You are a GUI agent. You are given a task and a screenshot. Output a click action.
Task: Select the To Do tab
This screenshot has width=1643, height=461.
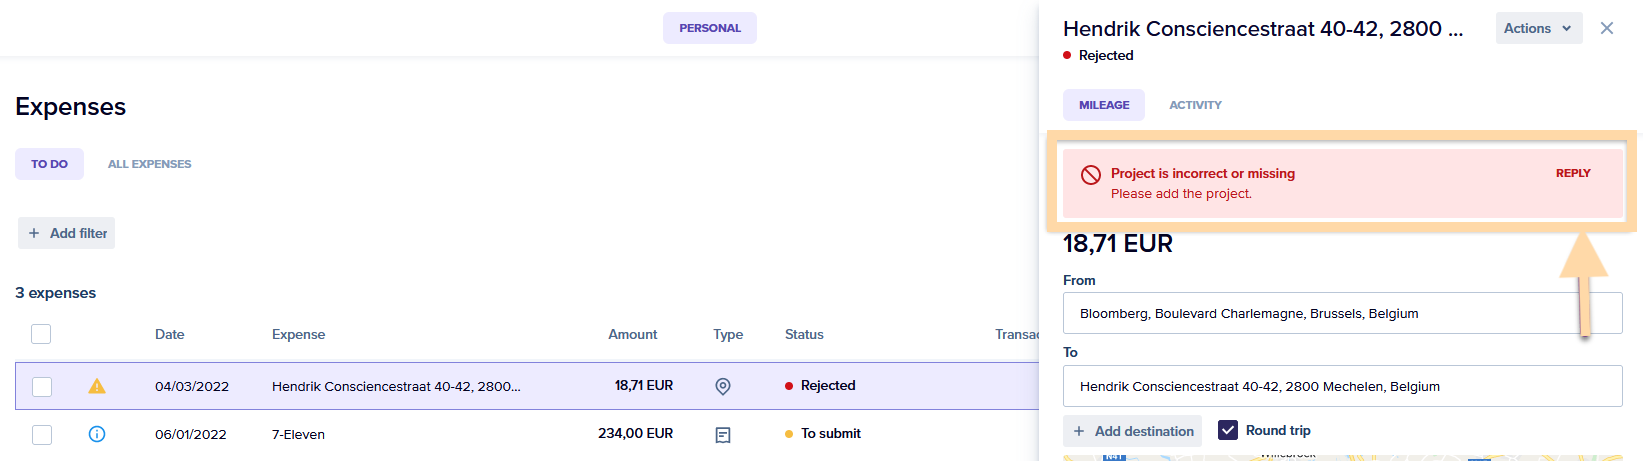[x=49, y=164]
